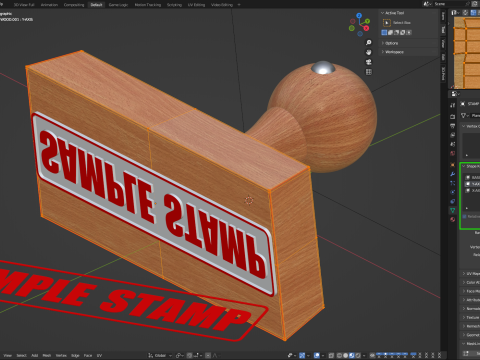Select material preview viewport shading

[352, 355]
